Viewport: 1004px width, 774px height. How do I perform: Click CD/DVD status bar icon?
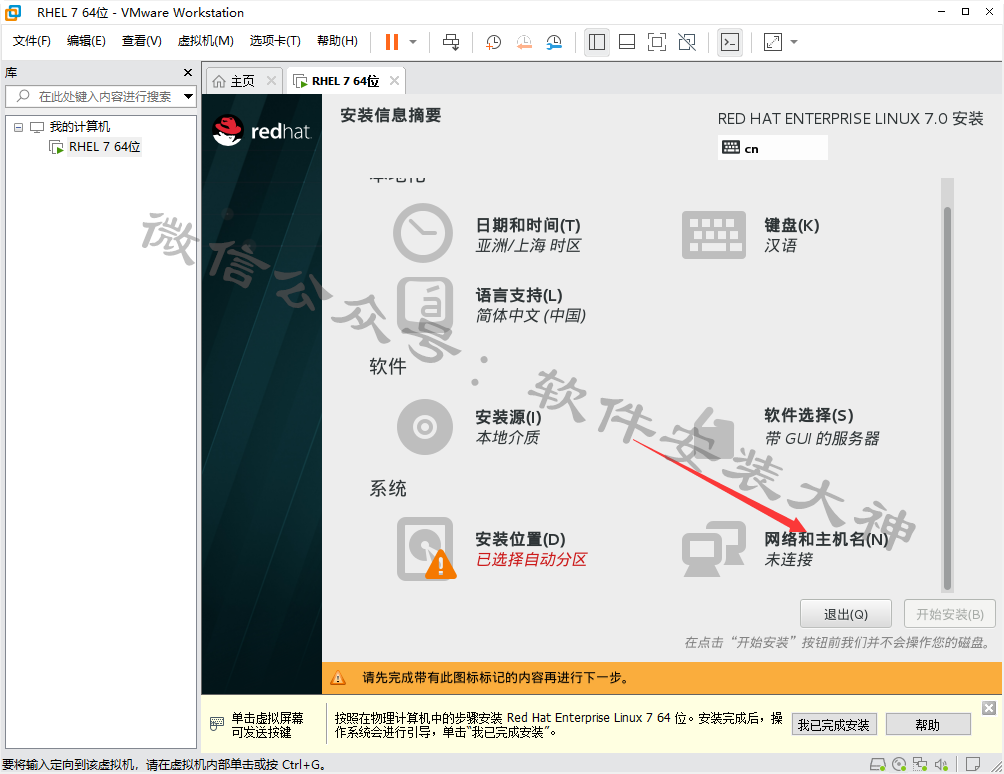pos(899,764)
